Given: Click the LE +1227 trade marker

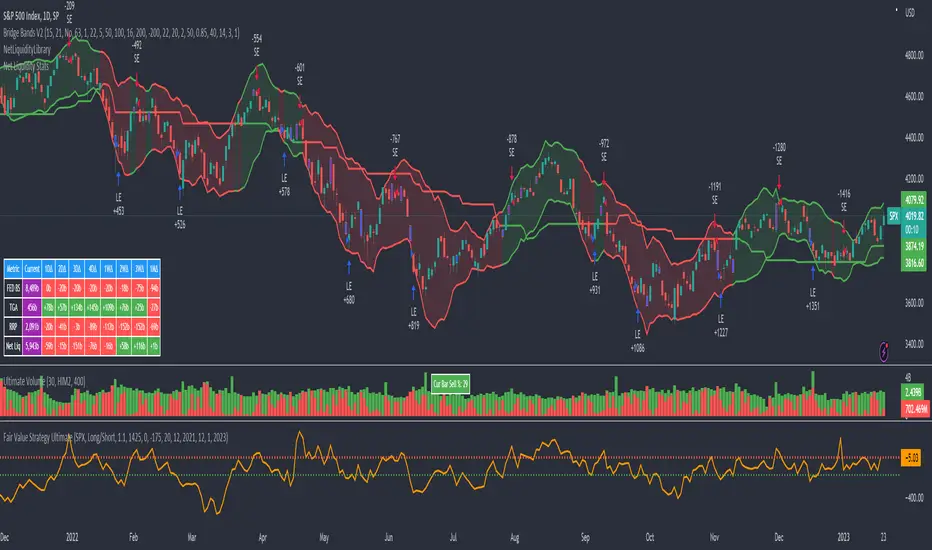Looking at the screenshot, I should 720,325.
